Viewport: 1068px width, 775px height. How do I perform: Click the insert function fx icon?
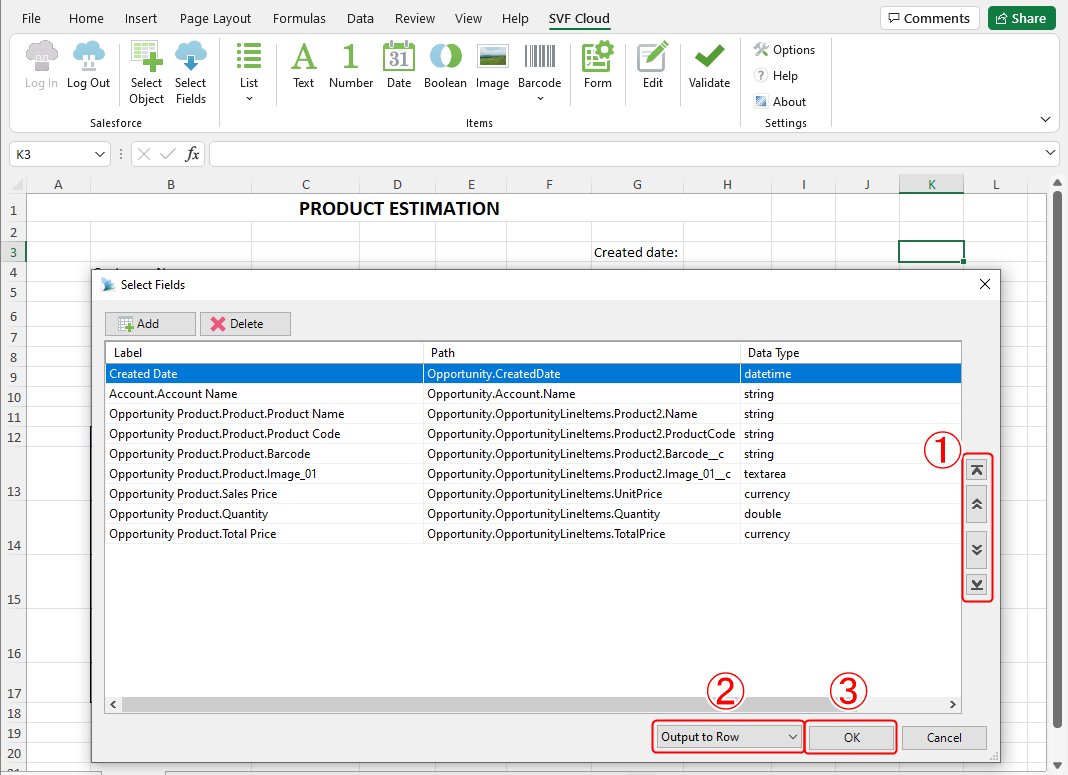tap(192, 154)
